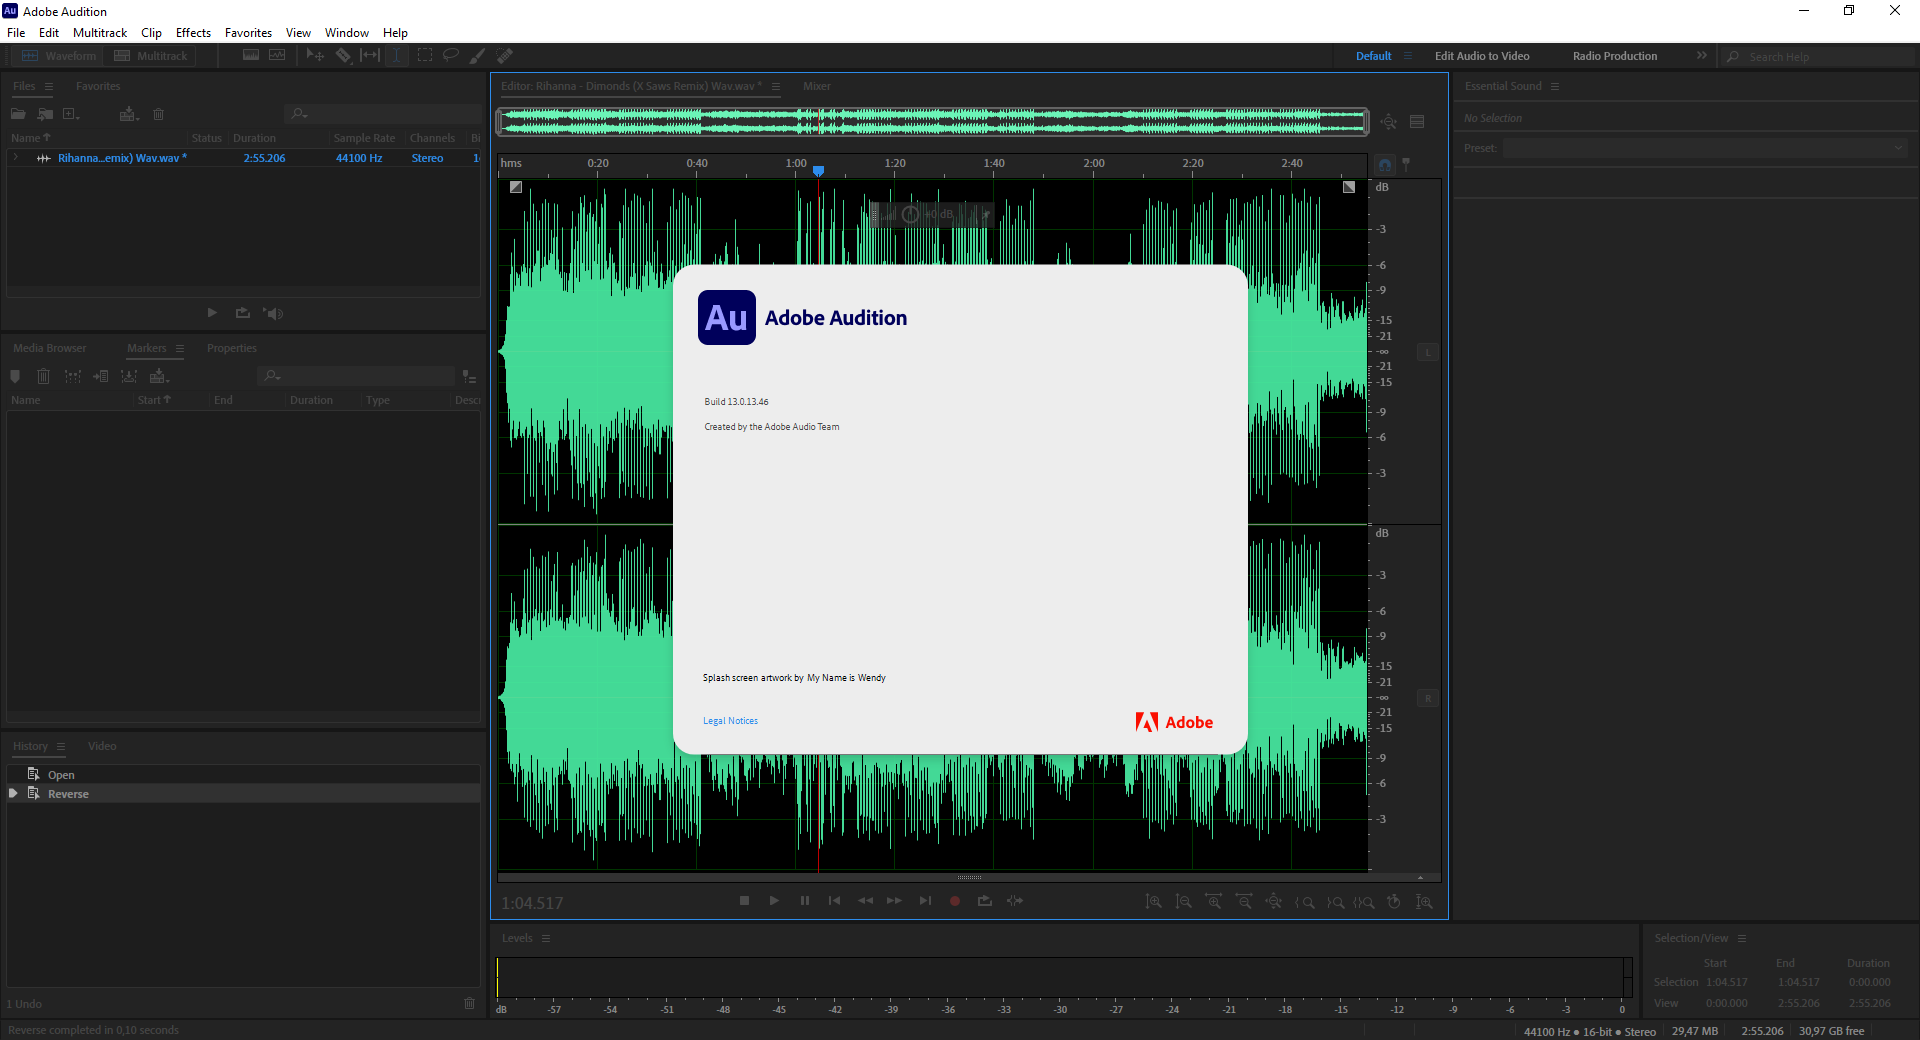Open the Files panel menu
Image resolution: width=1920 pixels, height=1040 pixels.
click(49, 87)
